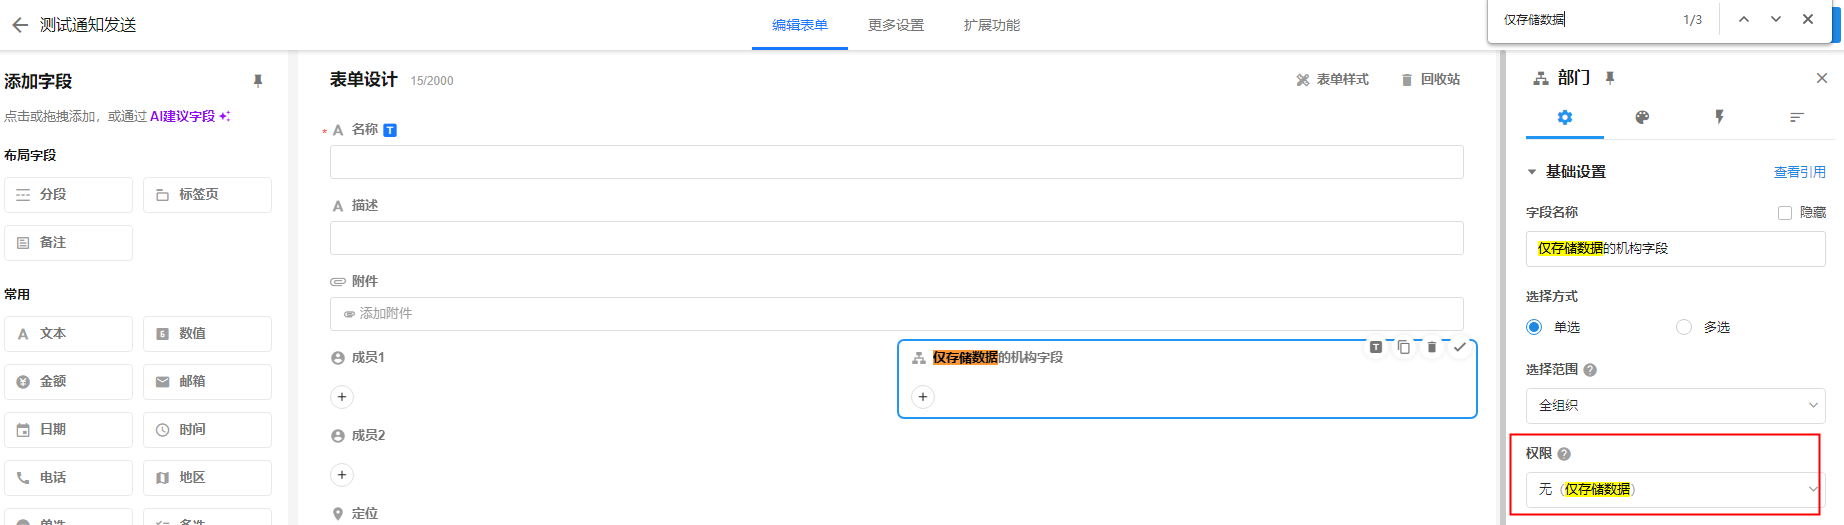Edit the 字段名称 input
1844x525 pixels.
click(1676, 249)
